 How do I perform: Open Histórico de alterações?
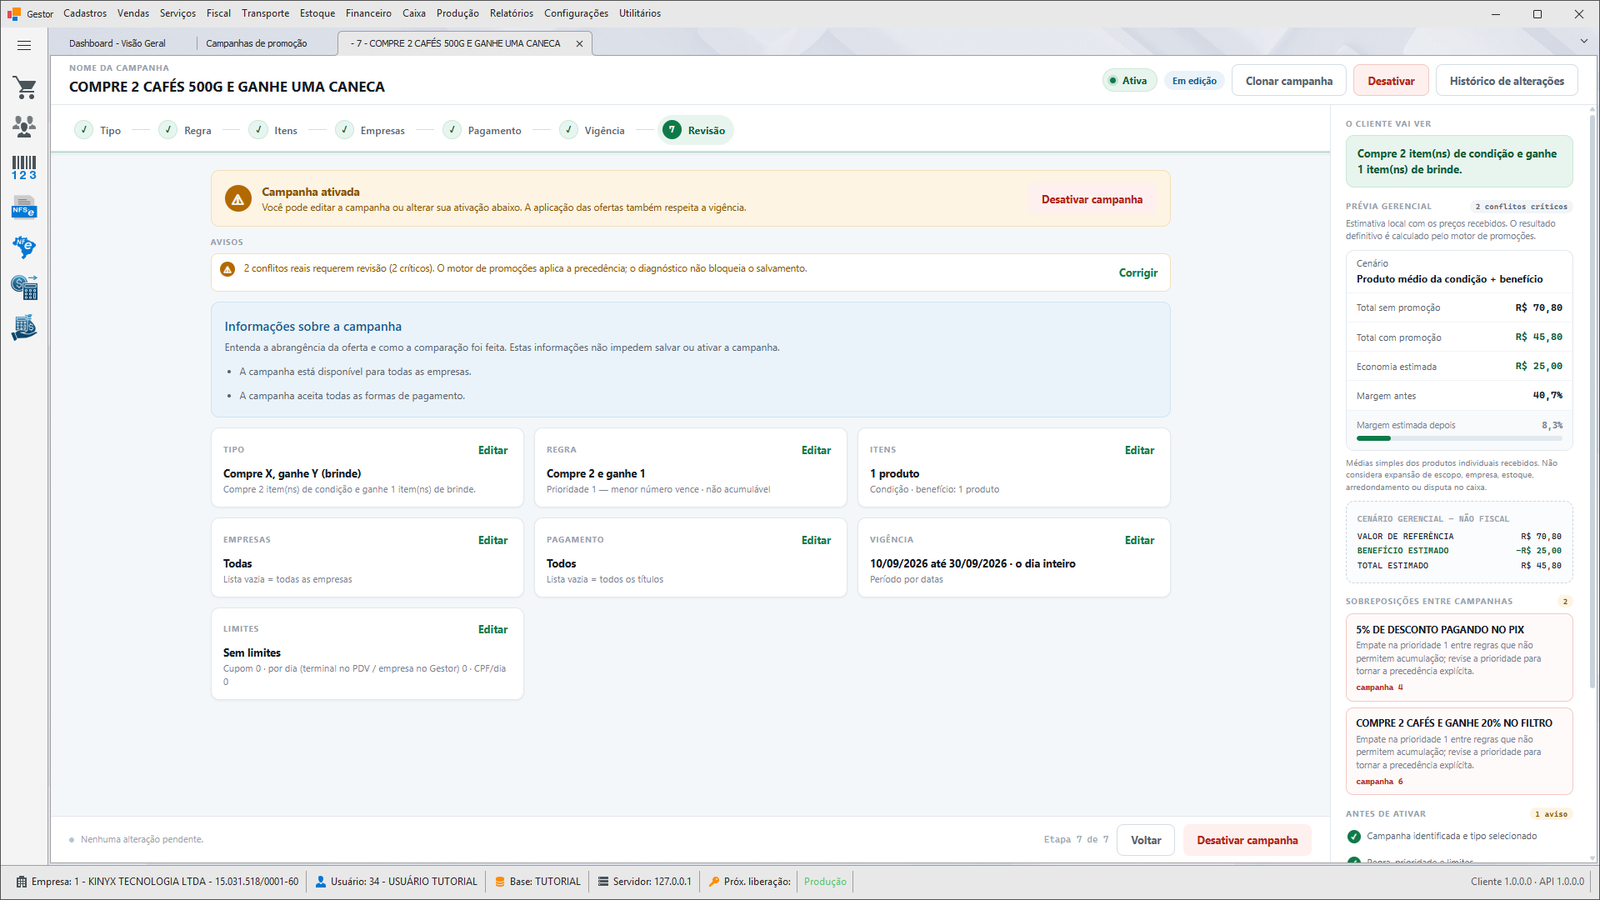[x=1507, y=81]
